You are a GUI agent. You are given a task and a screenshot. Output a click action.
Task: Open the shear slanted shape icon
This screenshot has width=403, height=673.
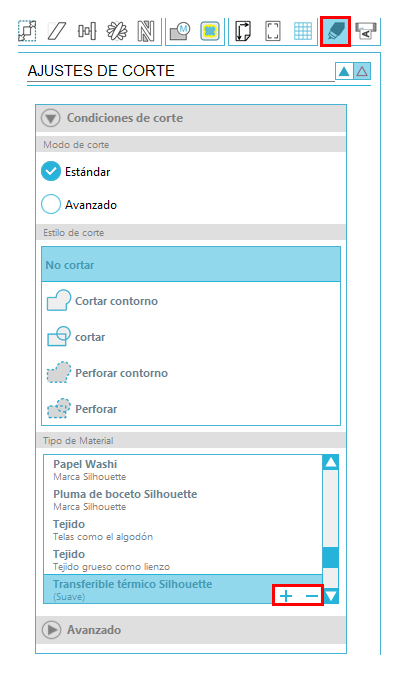tap(57, 31)
